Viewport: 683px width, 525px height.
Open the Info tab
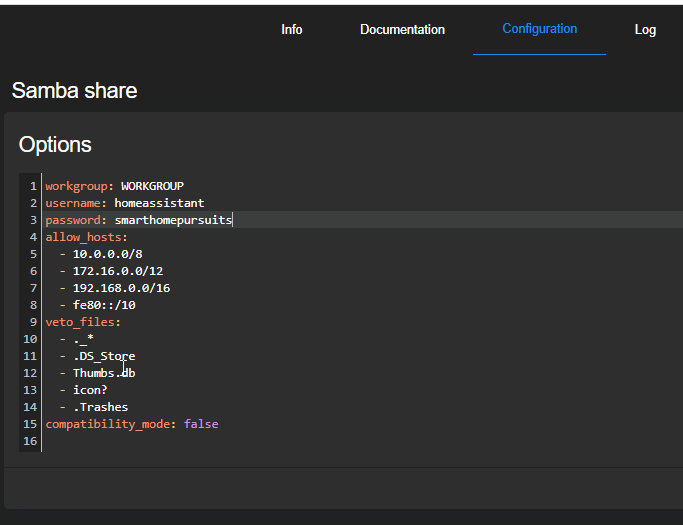pos(291,29)
